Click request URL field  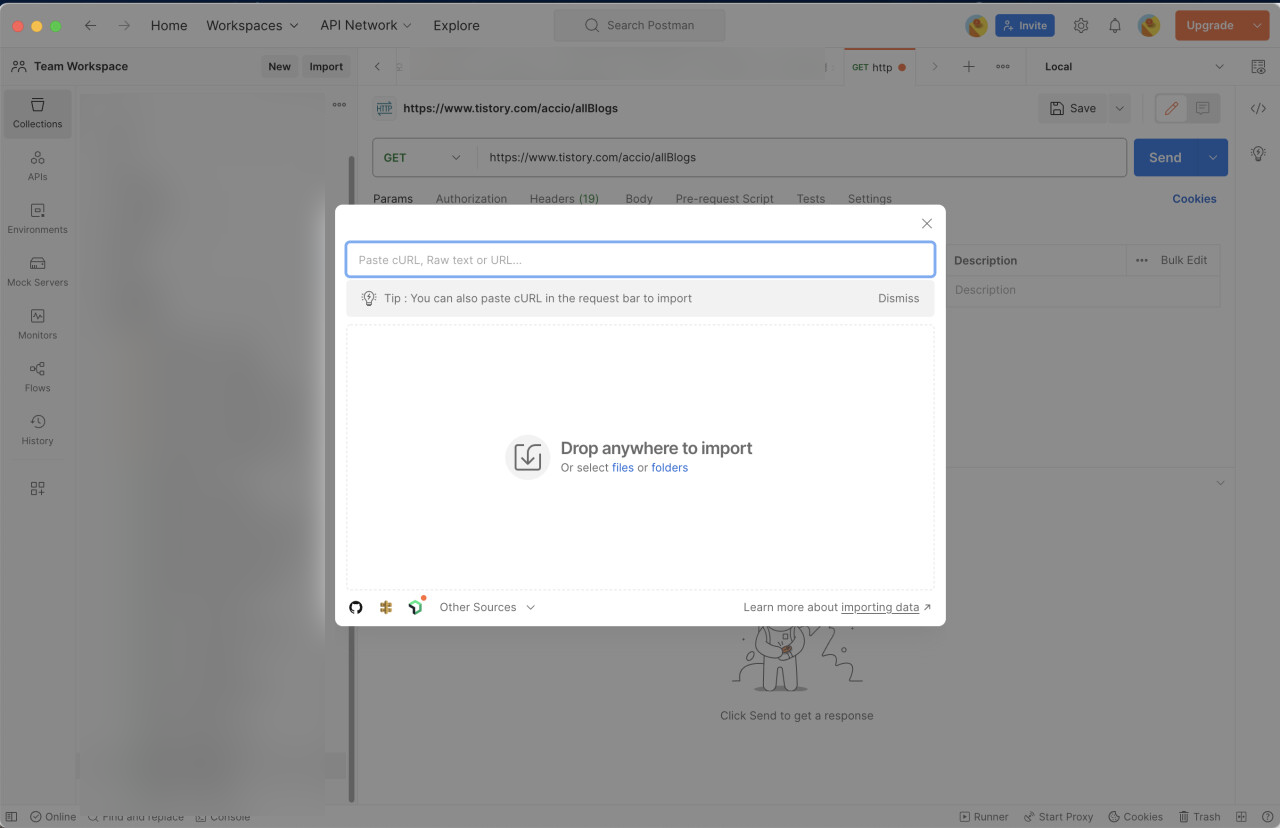[802, 157]
